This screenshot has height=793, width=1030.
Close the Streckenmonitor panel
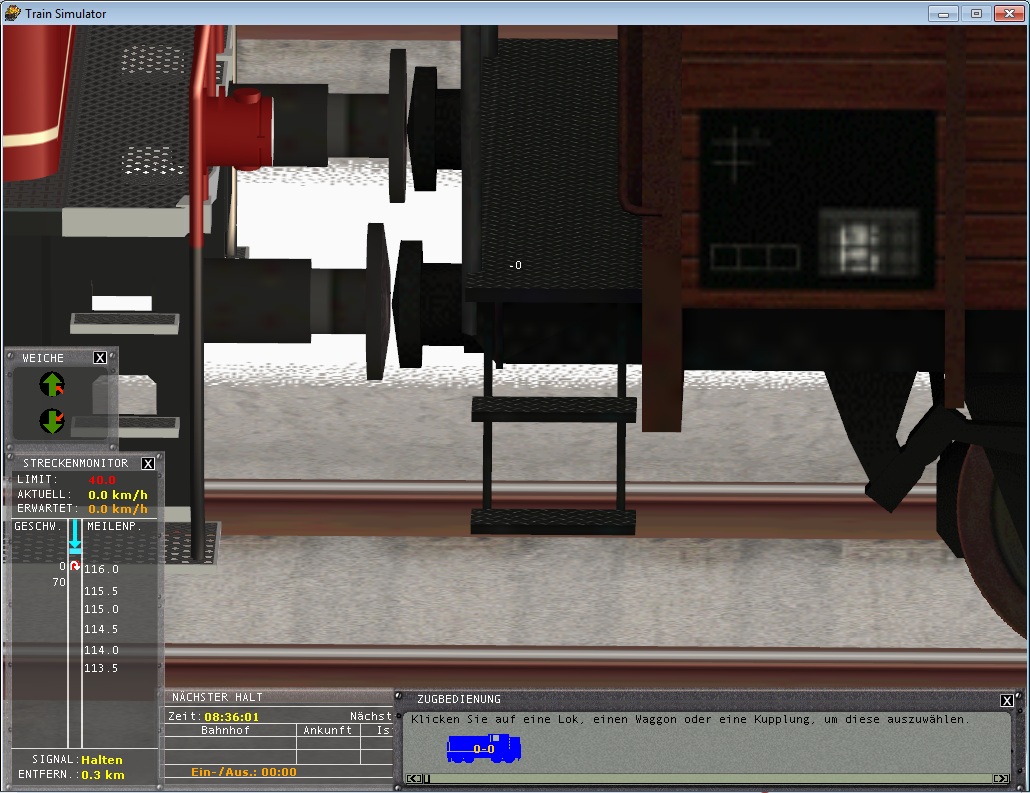point(148,464)
